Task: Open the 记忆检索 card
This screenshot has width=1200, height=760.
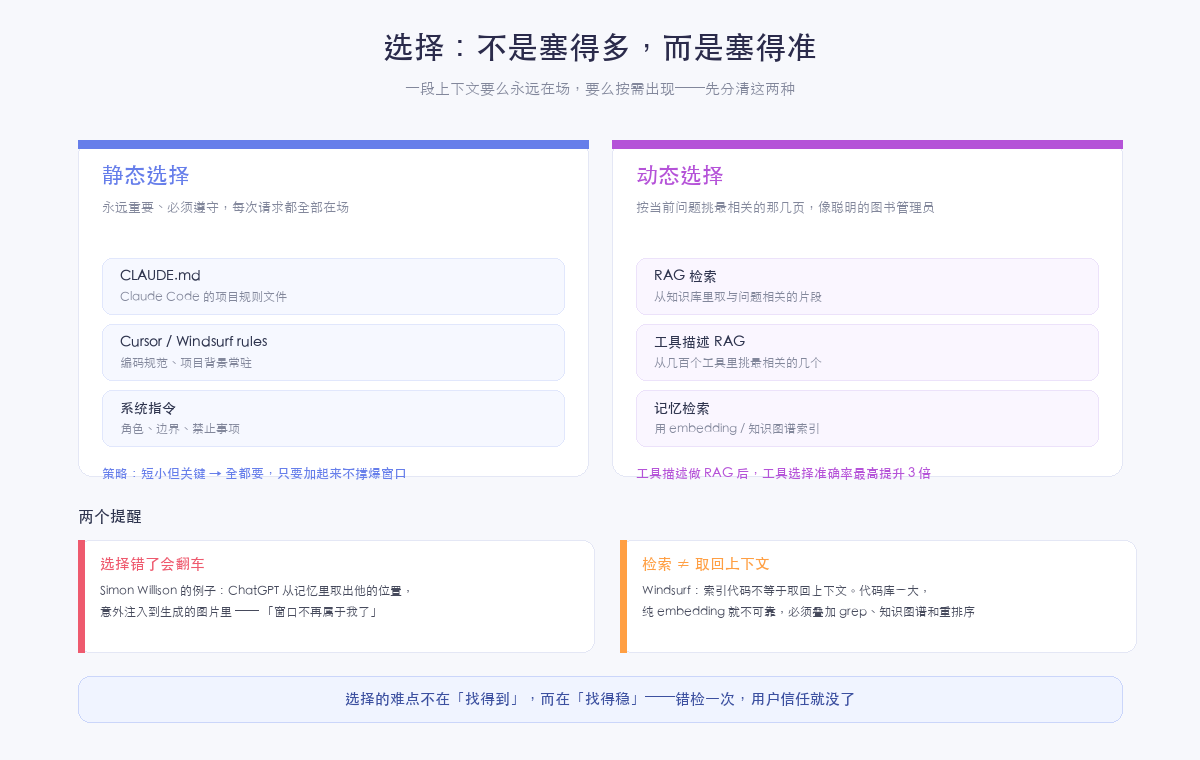Action: (867, 418)
